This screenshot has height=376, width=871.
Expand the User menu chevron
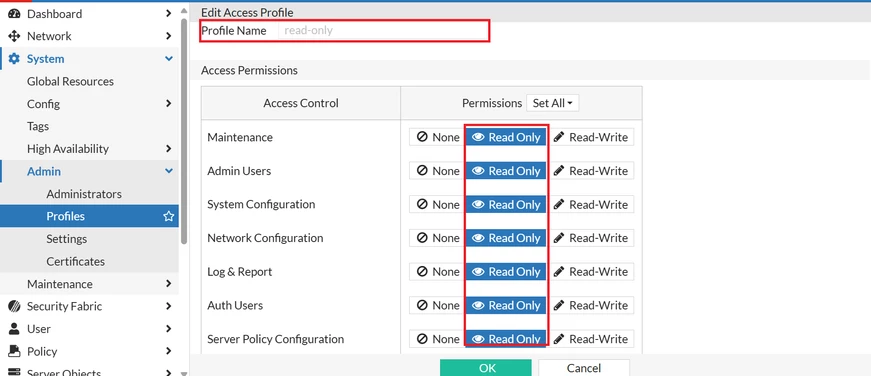point(169,329)
